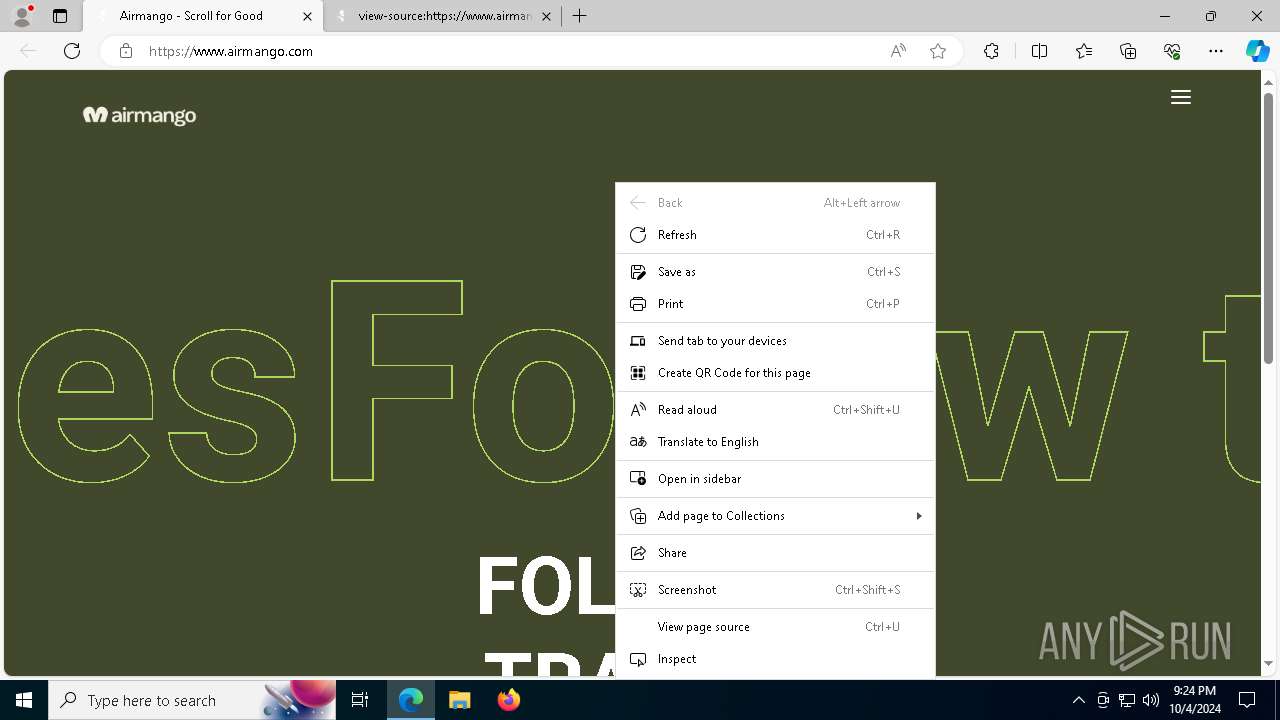Click scrollbar down arrow
The width and height of the screenshot is (1280, 720).
click(x=1269, y=663)
